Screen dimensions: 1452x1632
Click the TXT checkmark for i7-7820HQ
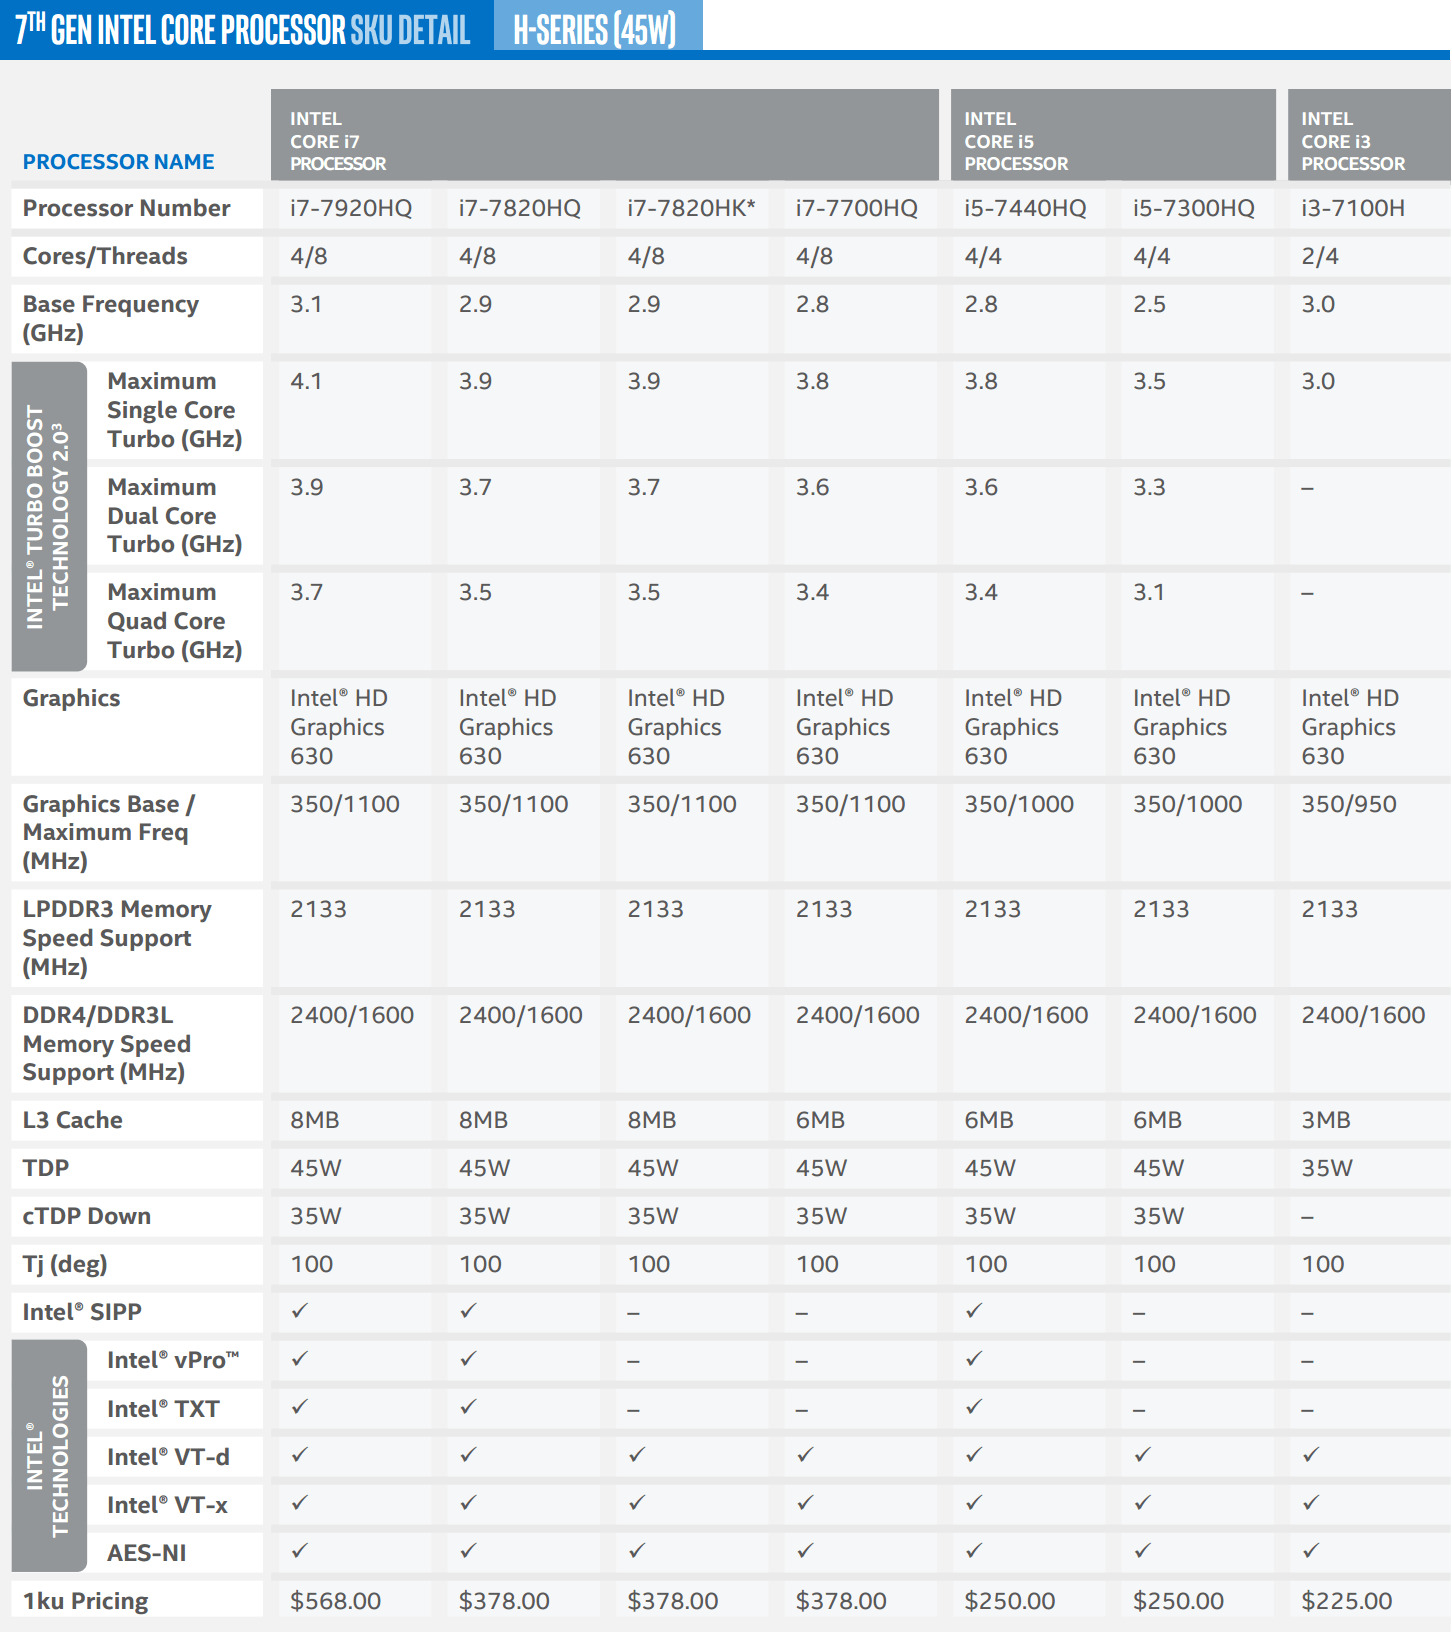point(468,1407)
